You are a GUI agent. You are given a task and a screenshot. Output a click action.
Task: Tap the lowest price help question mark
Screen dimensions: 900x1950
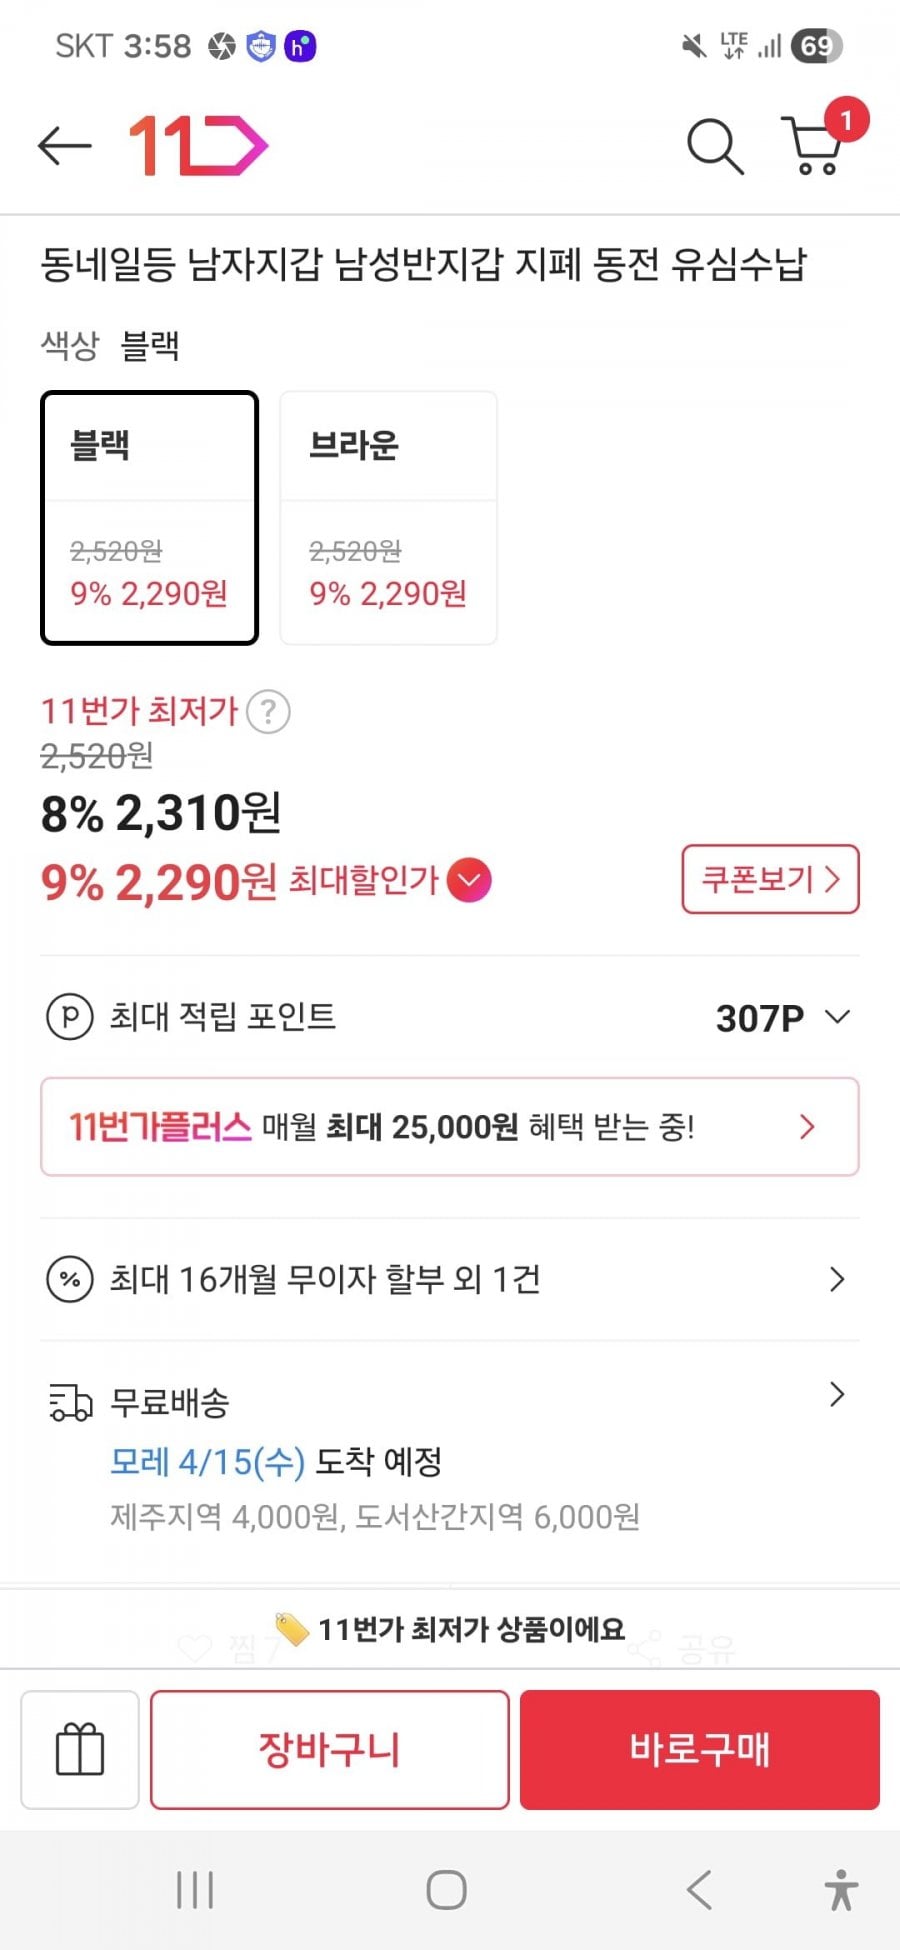268,712
